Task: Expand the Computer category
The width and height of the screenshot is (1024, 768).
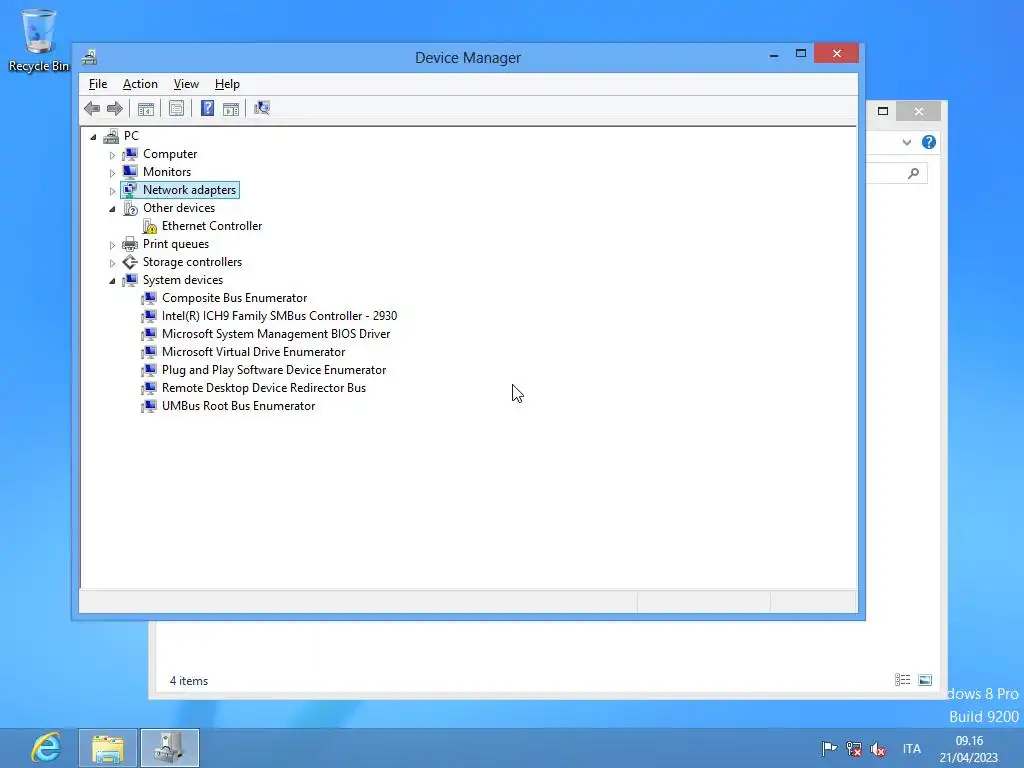Action: [x=112, y=155]
